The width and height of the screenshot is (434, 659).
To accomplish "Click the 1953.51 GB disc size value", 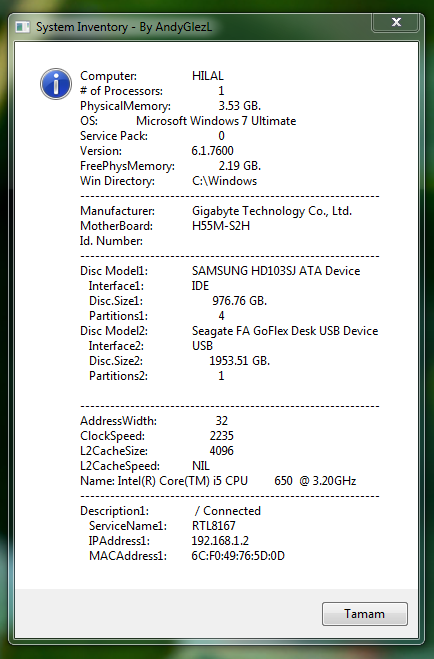I will tap(239, 361).
